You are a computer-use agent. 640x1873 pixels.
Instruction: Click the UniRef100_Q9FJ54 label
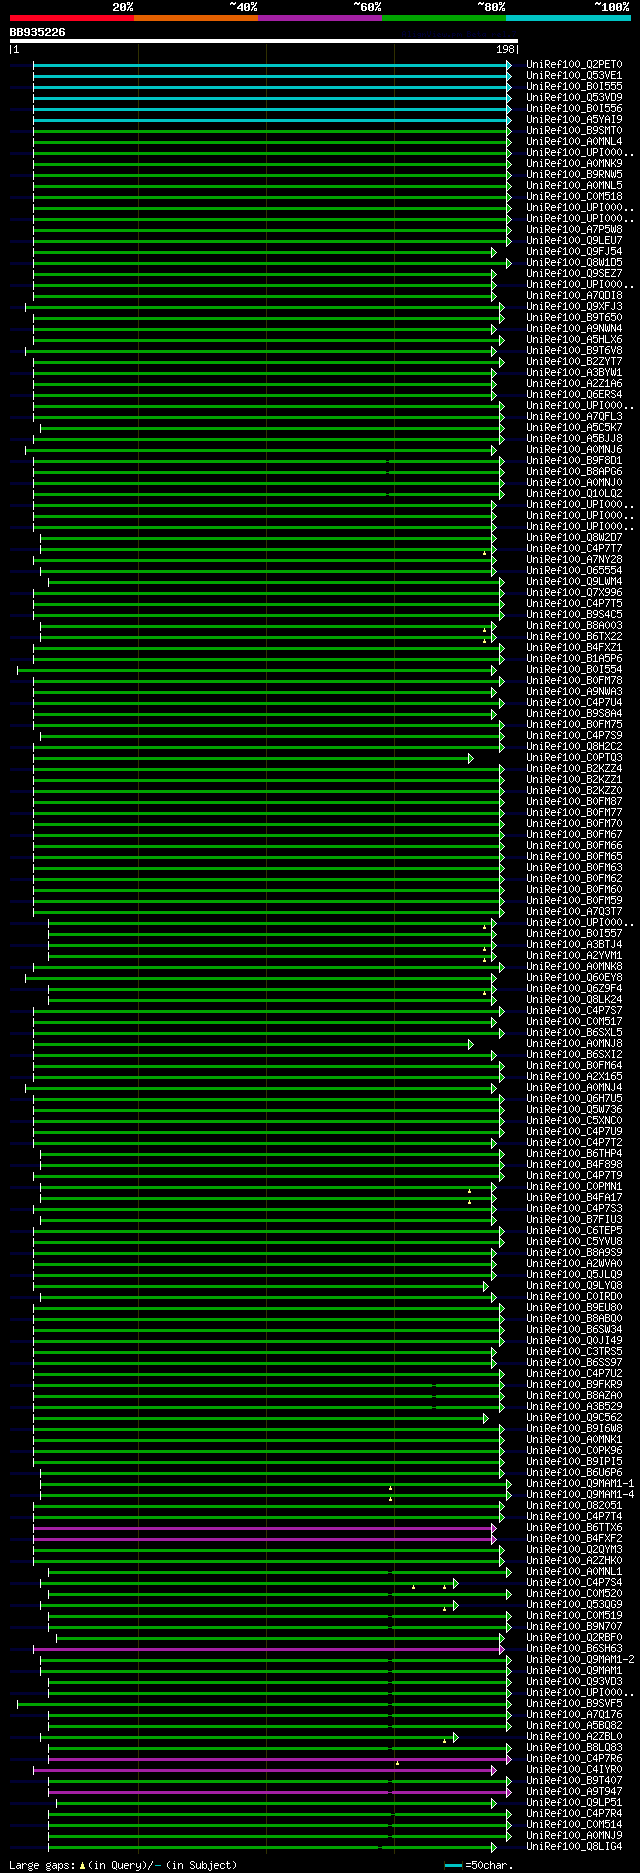tap(574, 251)
